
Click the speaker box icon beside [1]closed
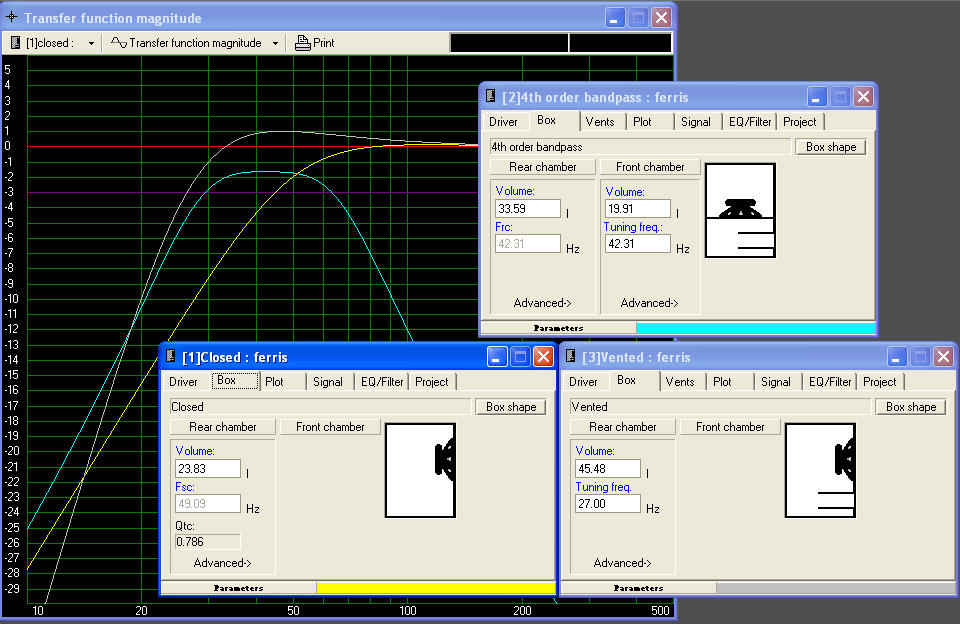(x=15, y=43)
